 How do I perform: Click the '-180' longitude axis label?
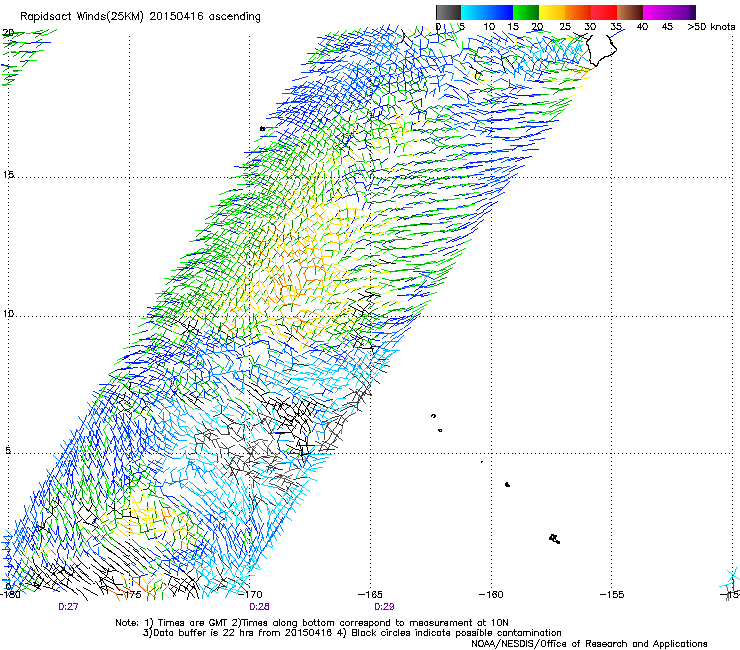[x=9, y=595]
